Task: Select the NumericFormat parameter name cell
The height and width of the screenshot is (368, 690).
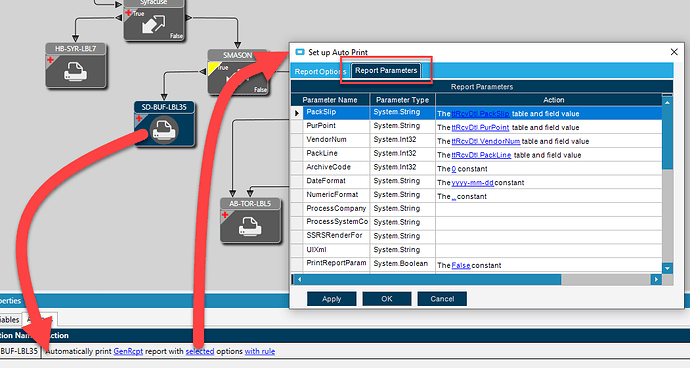Action: 336,195
